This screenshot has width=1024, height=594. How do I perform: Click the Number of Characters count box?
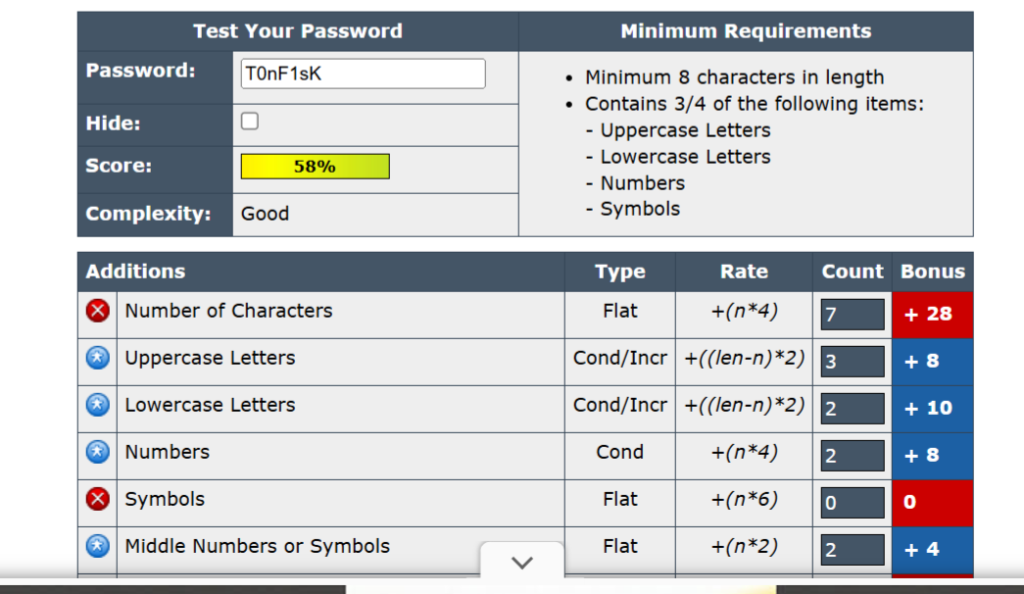[852, 314]
